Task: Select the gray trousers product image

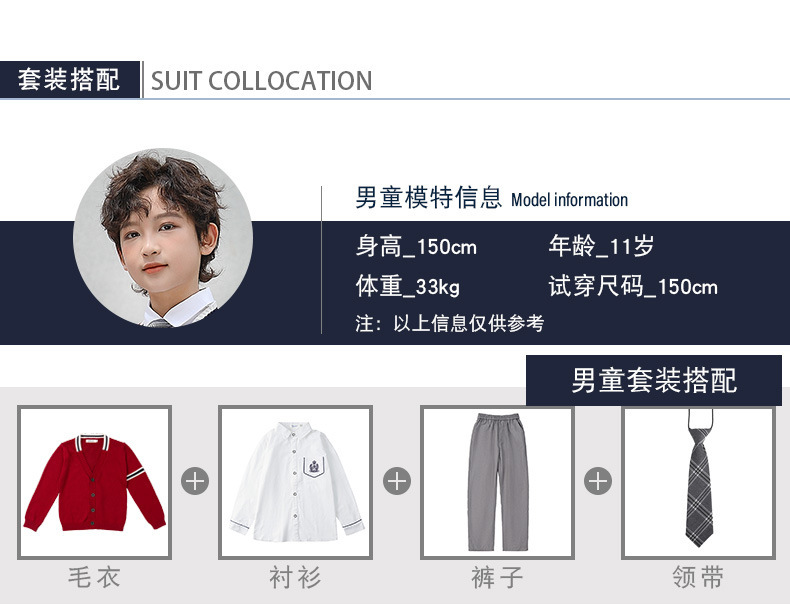Action: pos(497,482)
